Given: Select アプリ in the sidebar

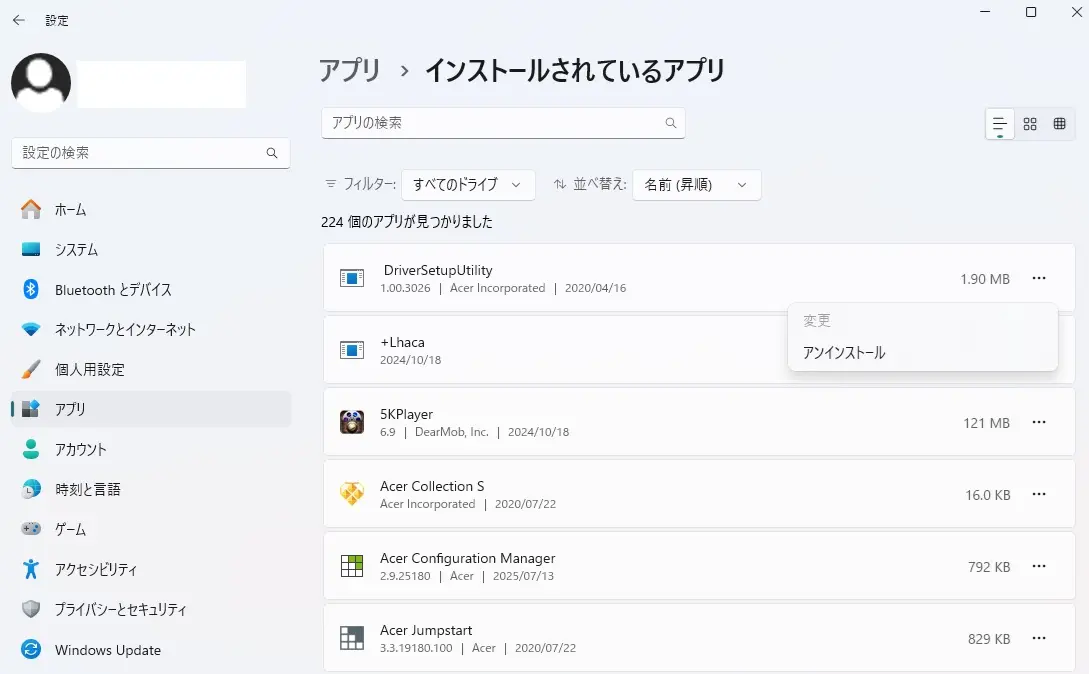Looking at the screenshot, I should (x=151, y=409).
